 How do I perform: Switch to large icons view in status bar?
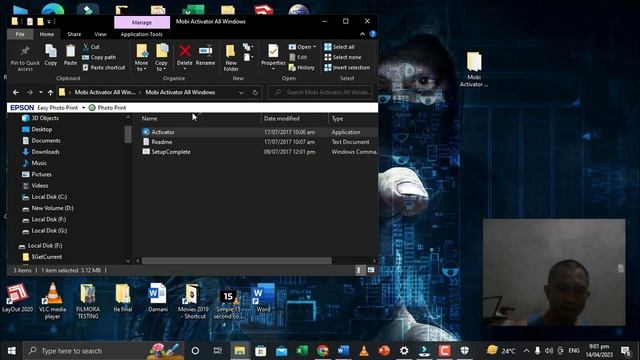point(371,270)
